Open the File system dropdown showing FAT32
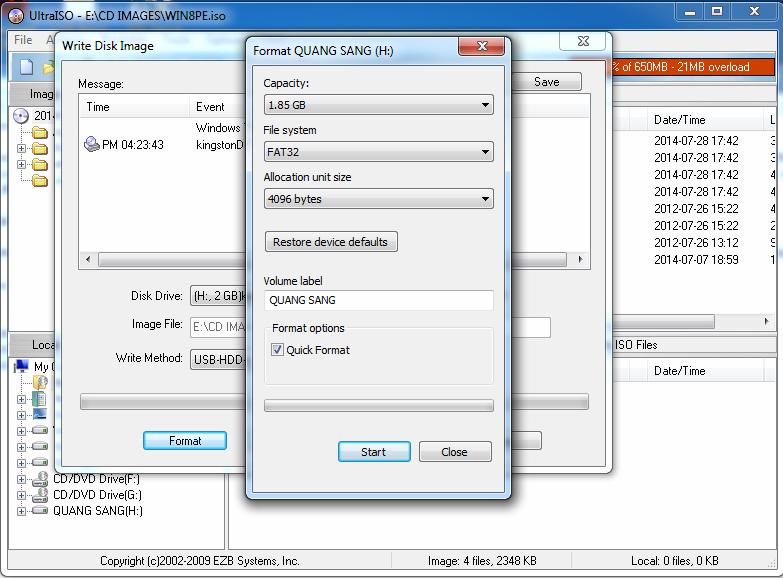The width and height of the screenshot is (783, 578). pyautogui.click(x=379, y=152)
